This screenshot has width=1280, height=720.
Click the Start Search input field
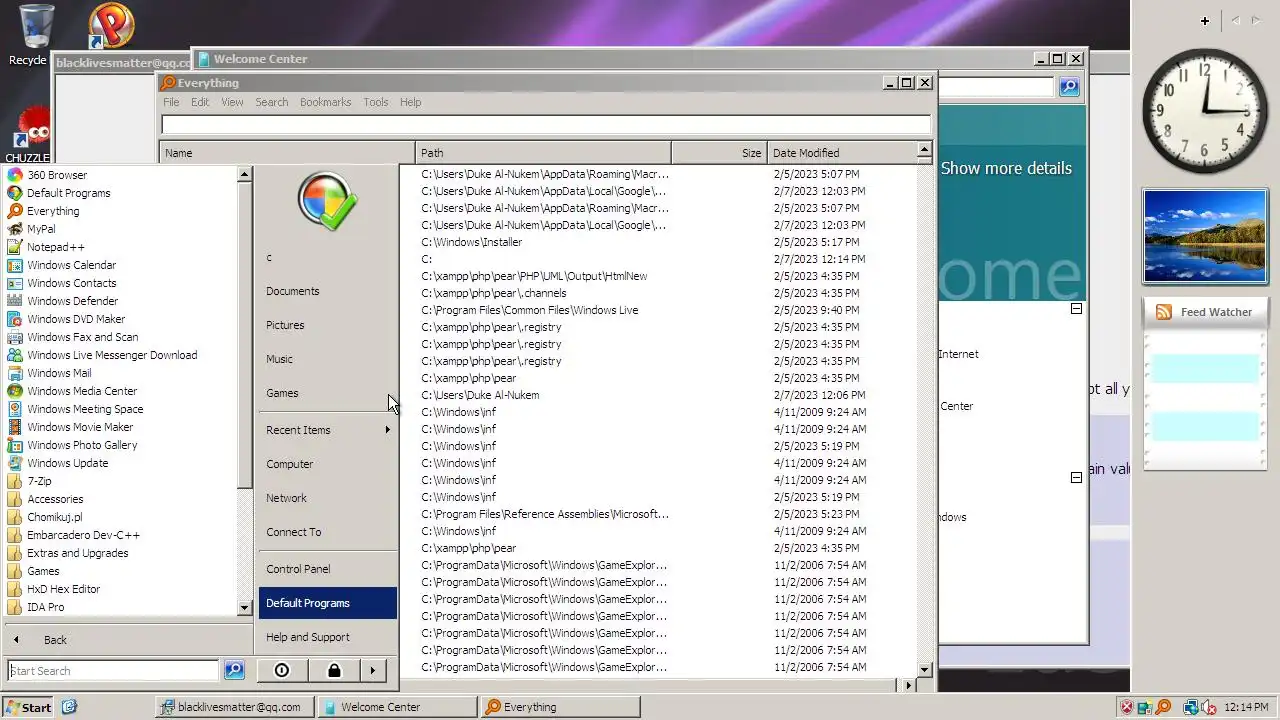[113, 670]
